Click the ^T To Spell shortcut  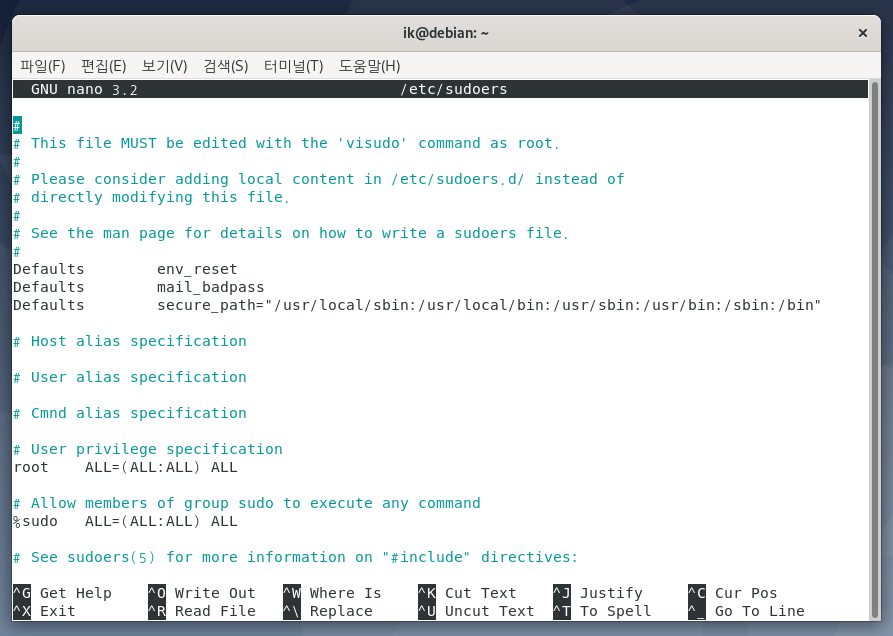point(602,612)
